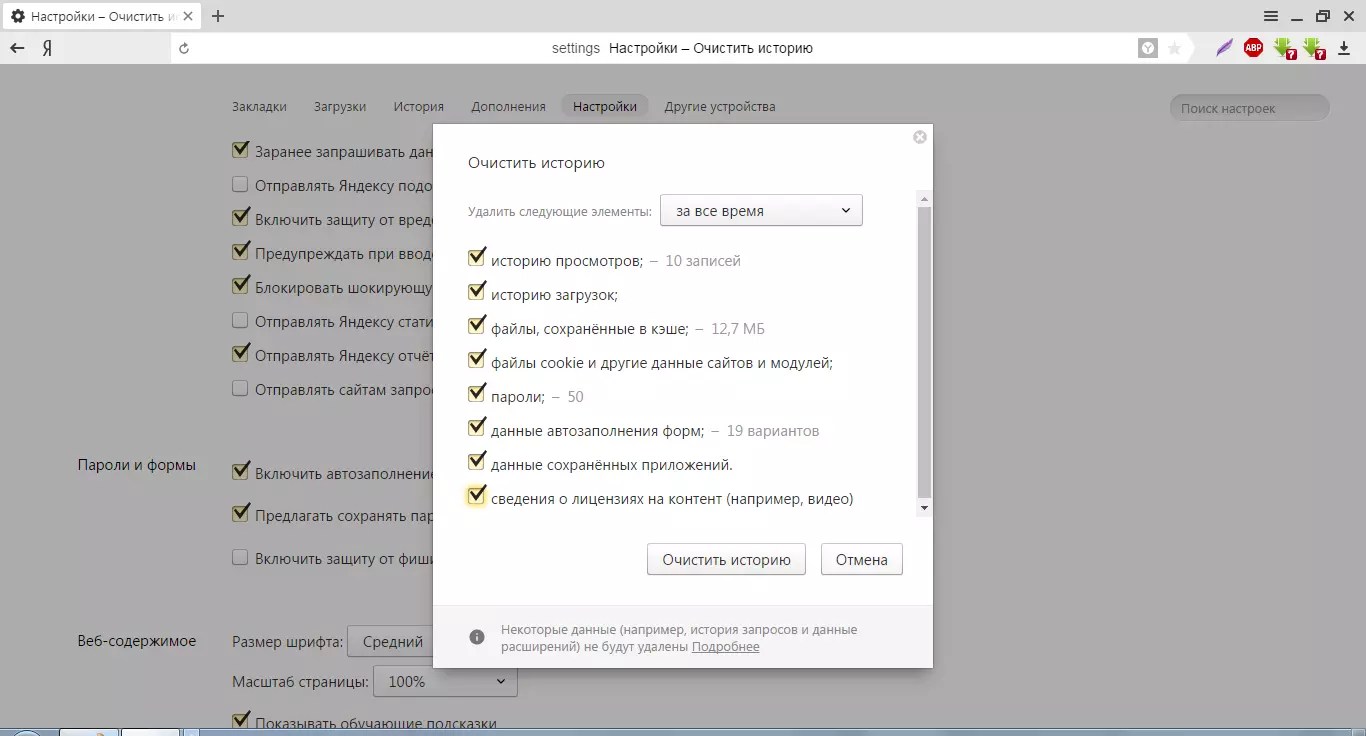Toggle 'файлы, сохранённые в кэше' checkbox
1366x736 pixels.
coord(477,328)
